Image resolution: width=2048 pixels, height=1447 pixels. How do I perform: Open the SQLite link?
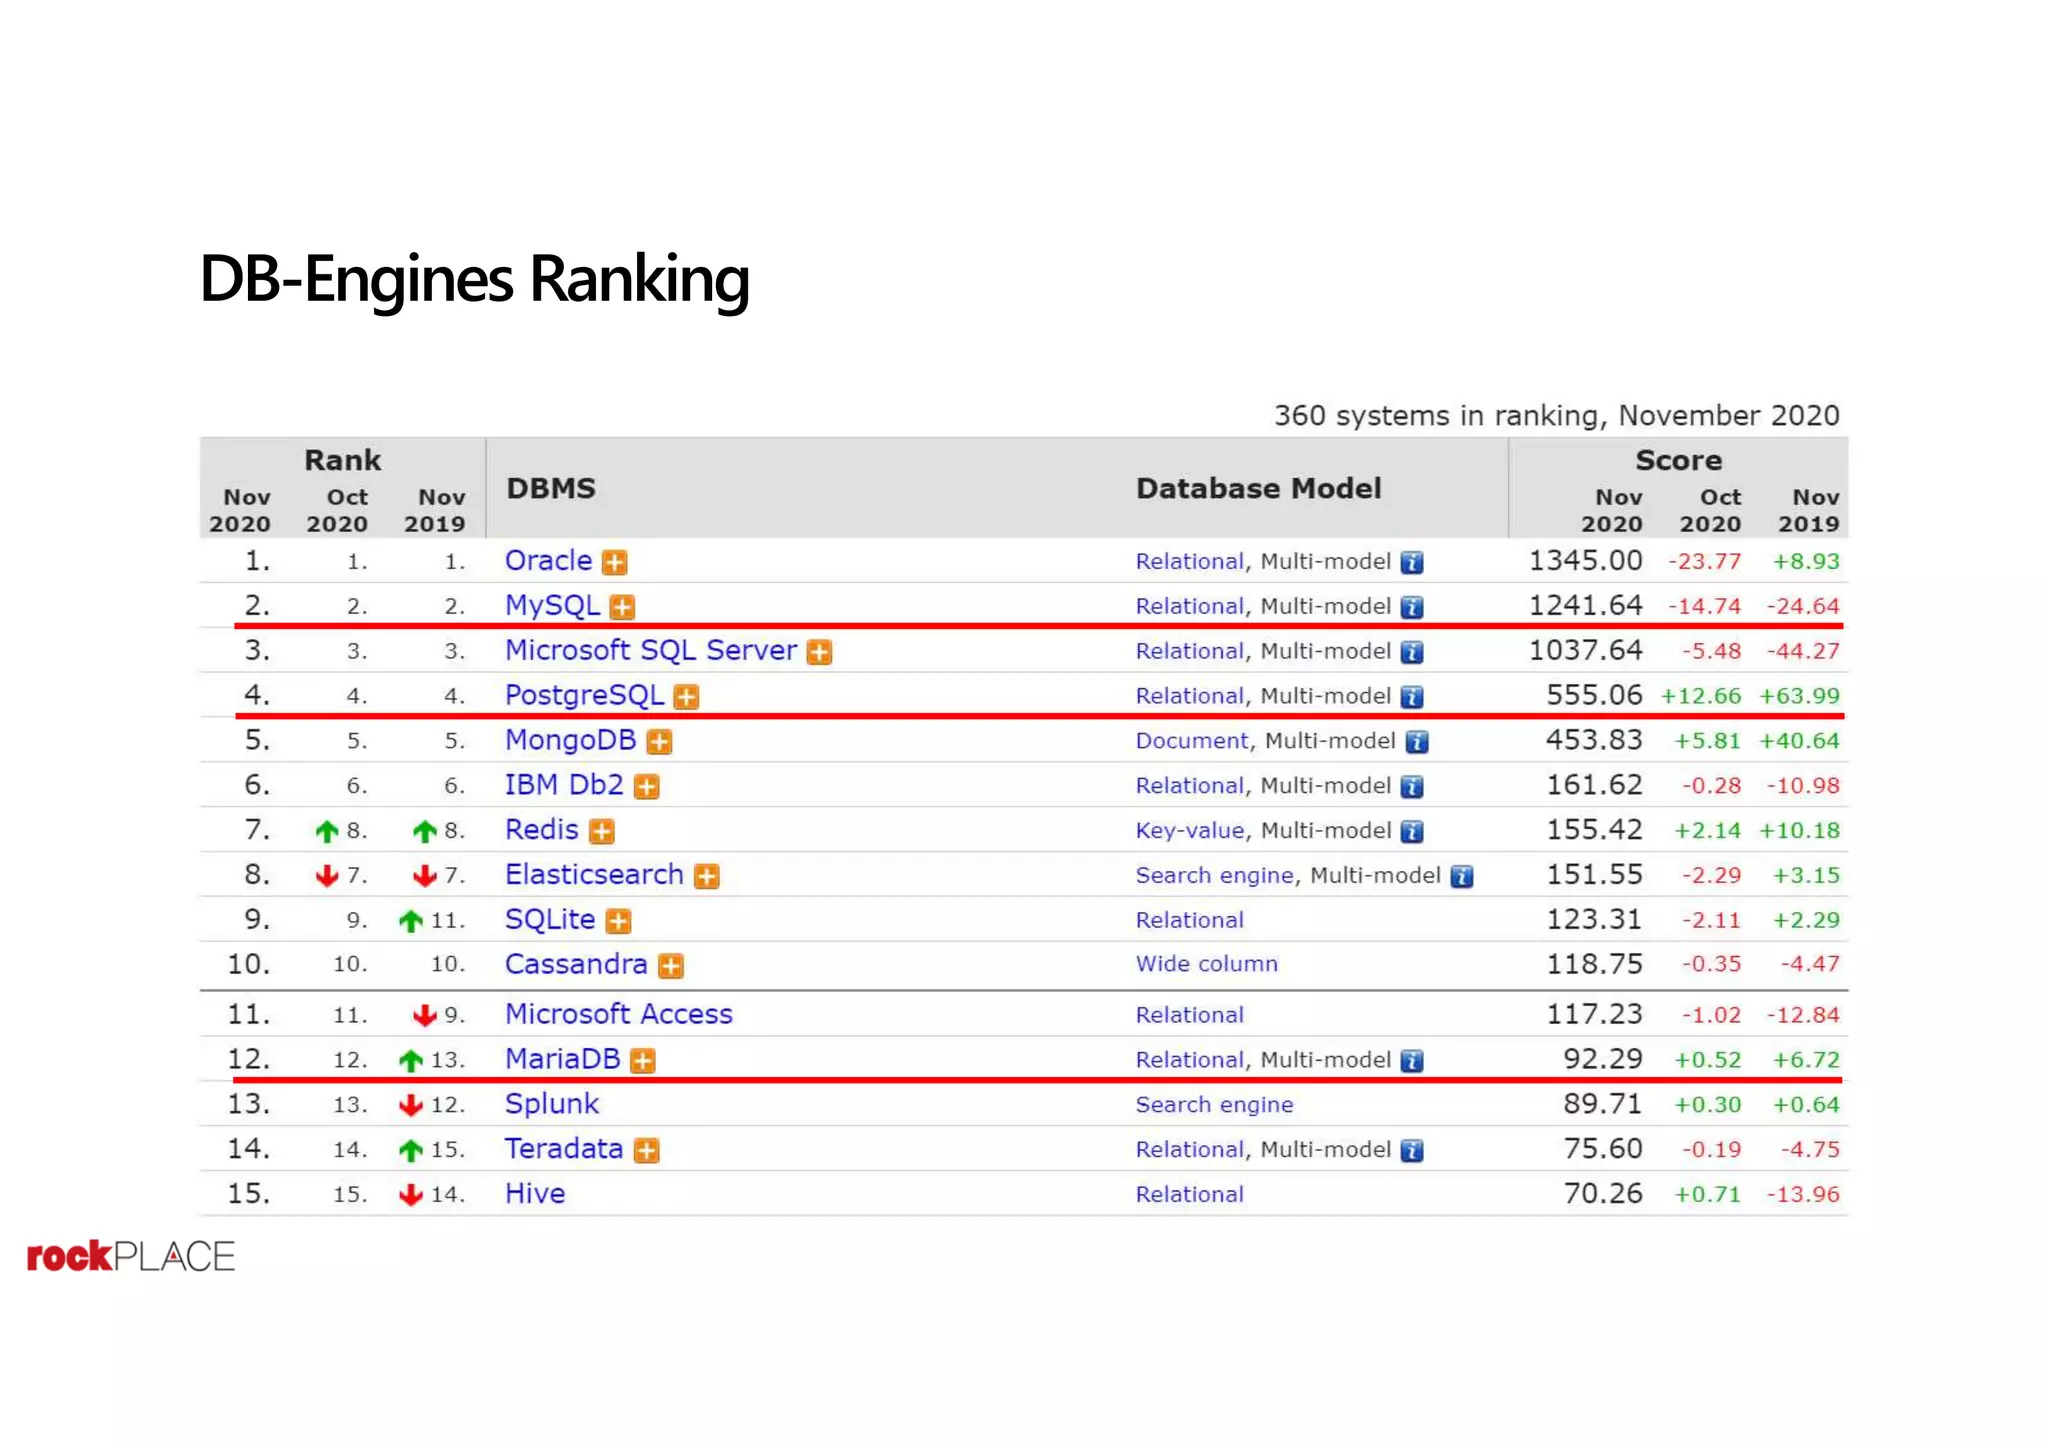point(550,920)
